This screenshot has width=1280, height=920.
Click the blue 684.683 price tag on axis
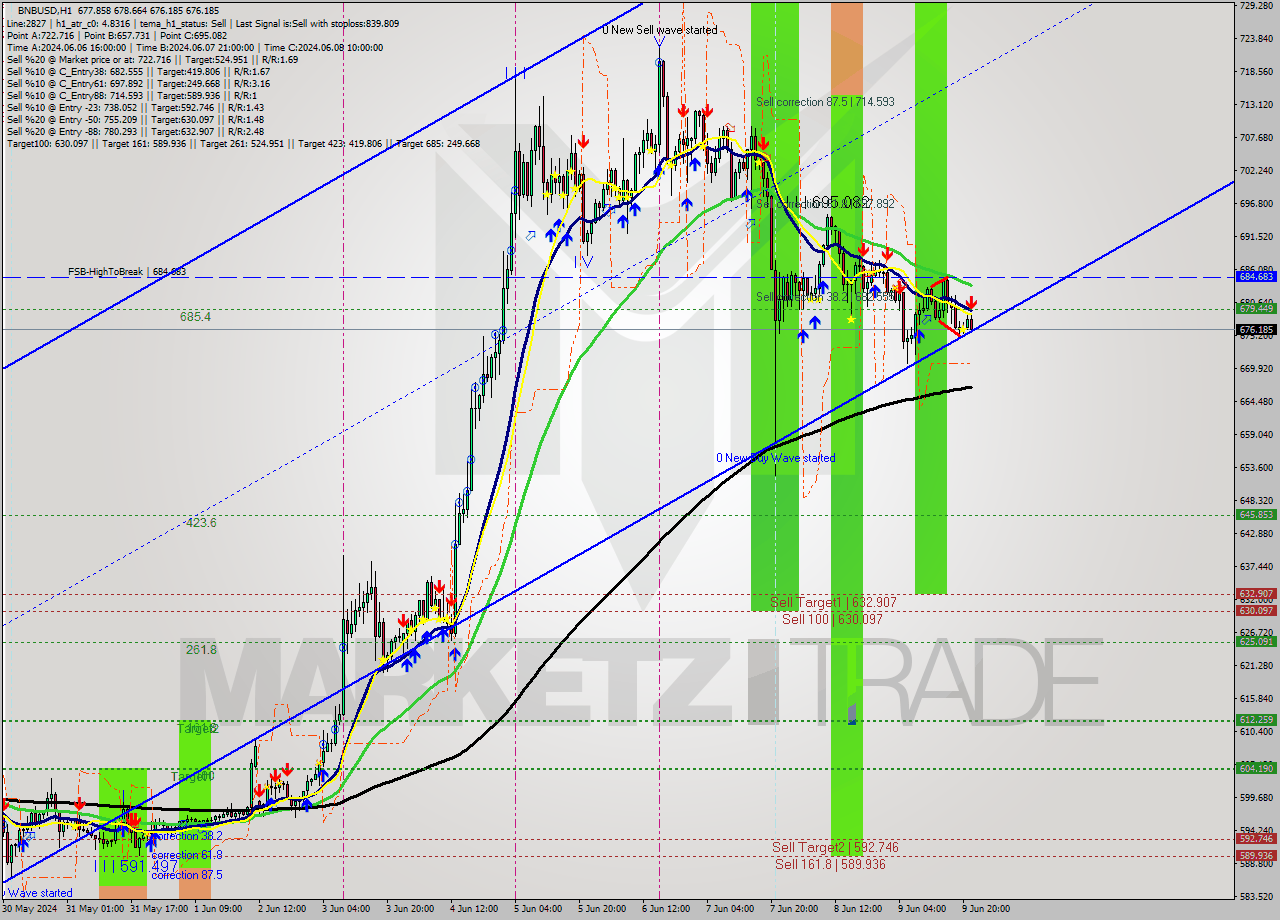click(x=1256, y=277)
